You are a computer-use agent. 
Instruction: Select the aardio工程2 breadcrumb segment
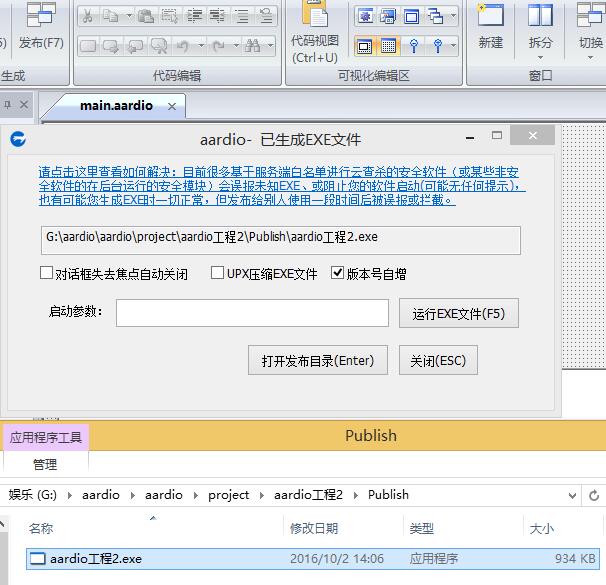click(x=308, y=495)
